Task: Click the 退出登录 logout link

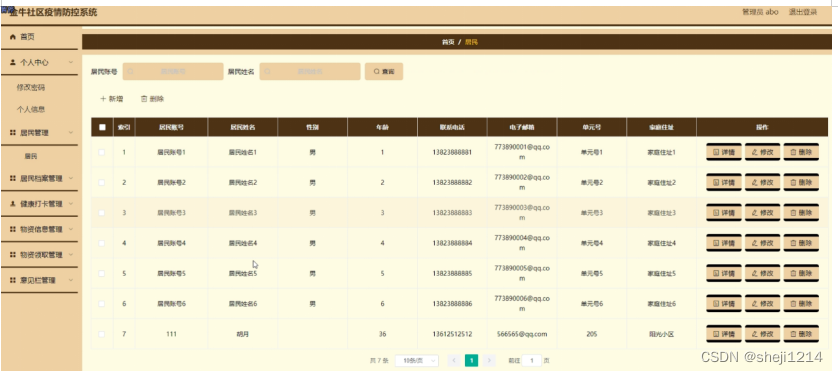Action: pyautogui.click(x=803, y=12)
